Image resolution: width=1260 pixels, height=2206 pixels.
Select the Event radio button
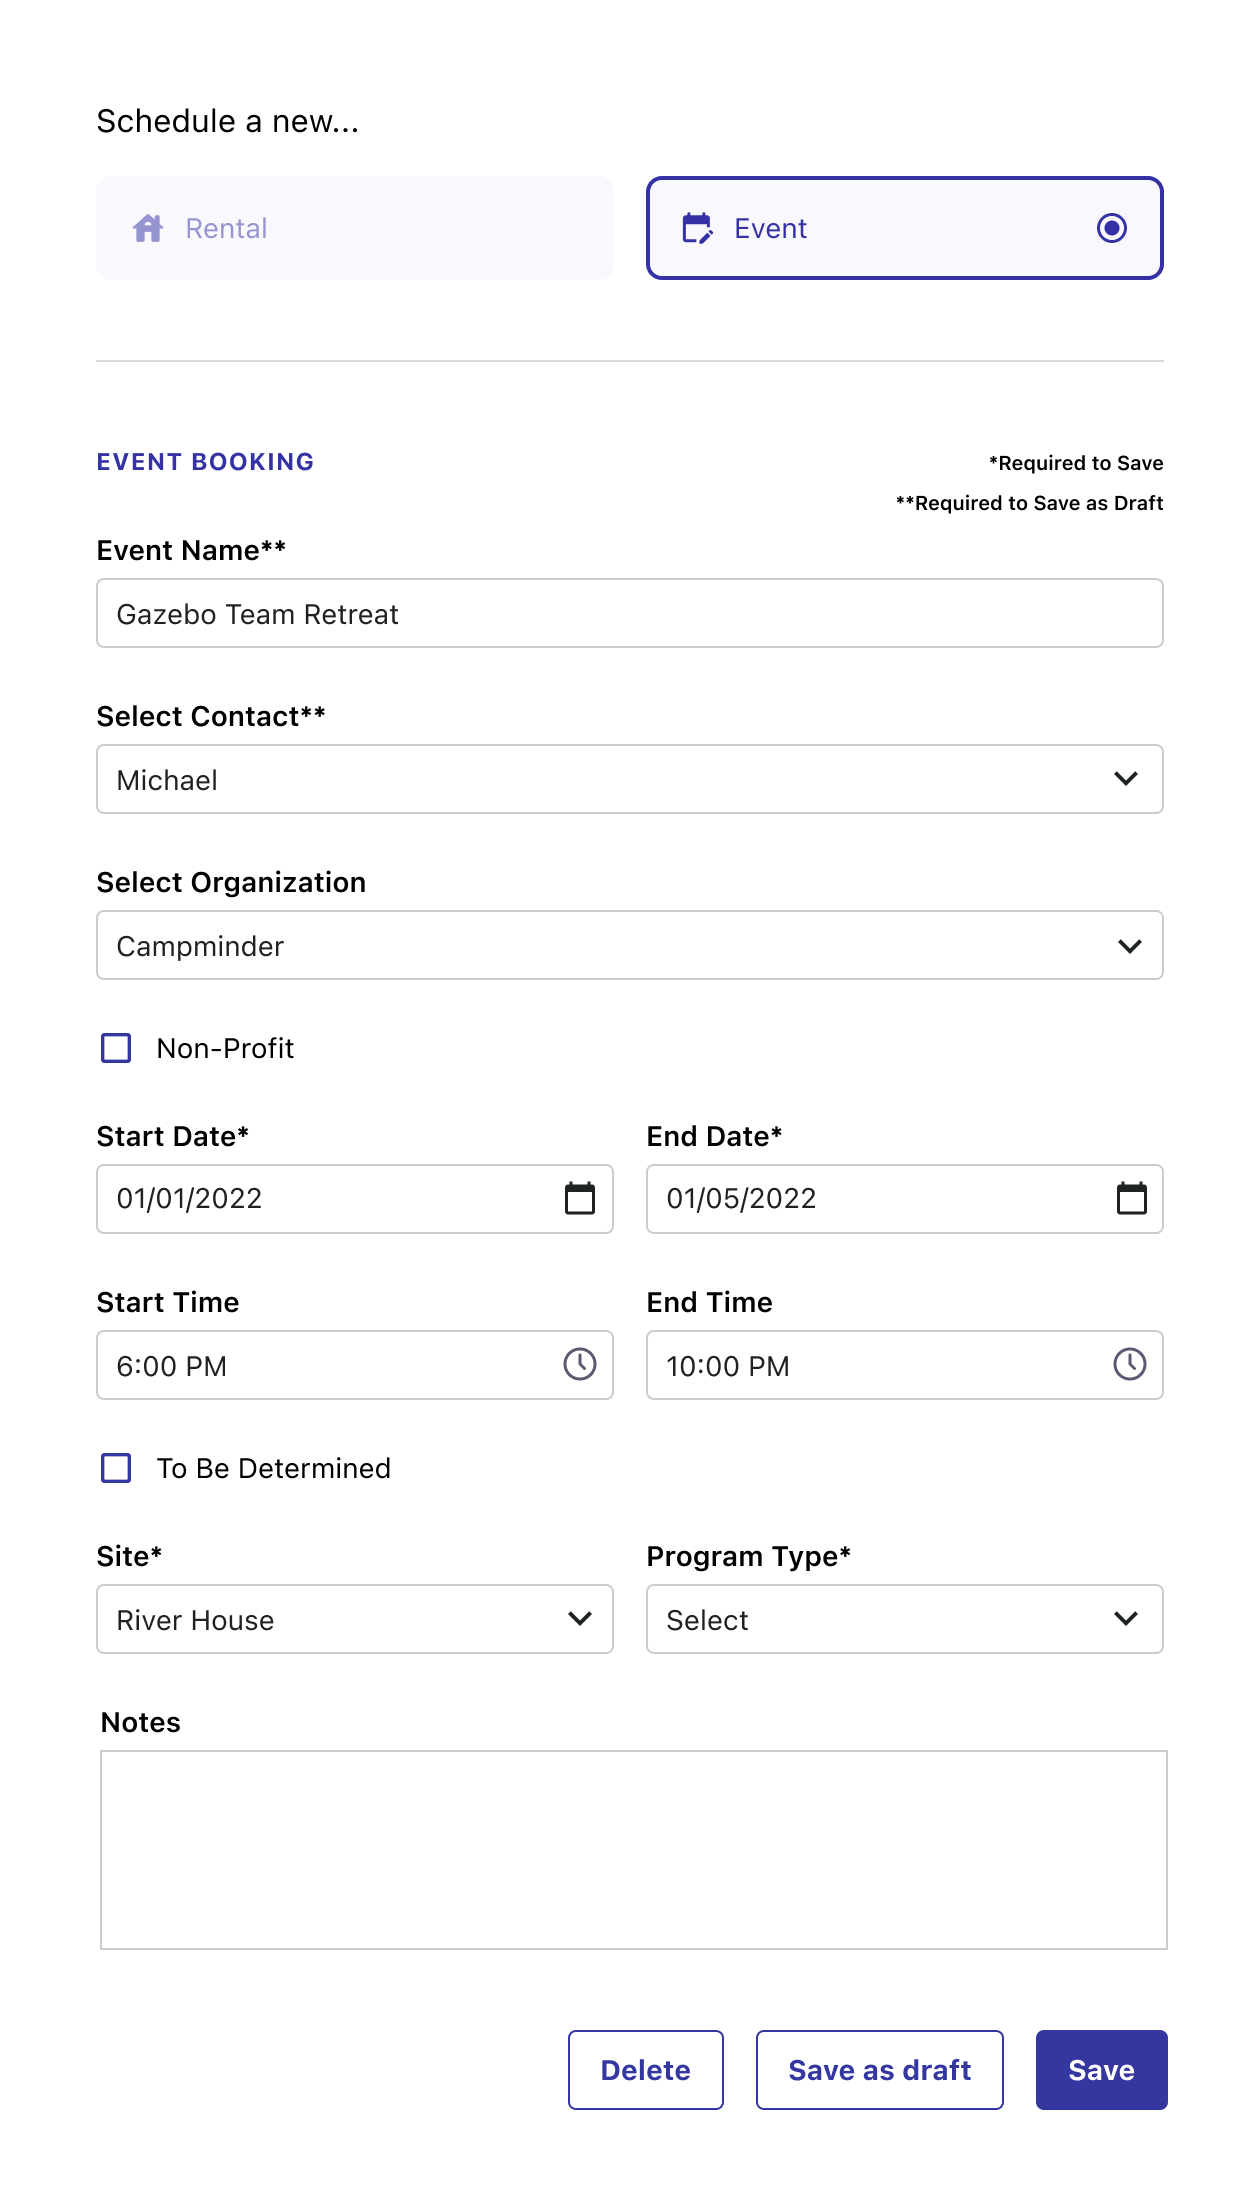(1112, 229)
